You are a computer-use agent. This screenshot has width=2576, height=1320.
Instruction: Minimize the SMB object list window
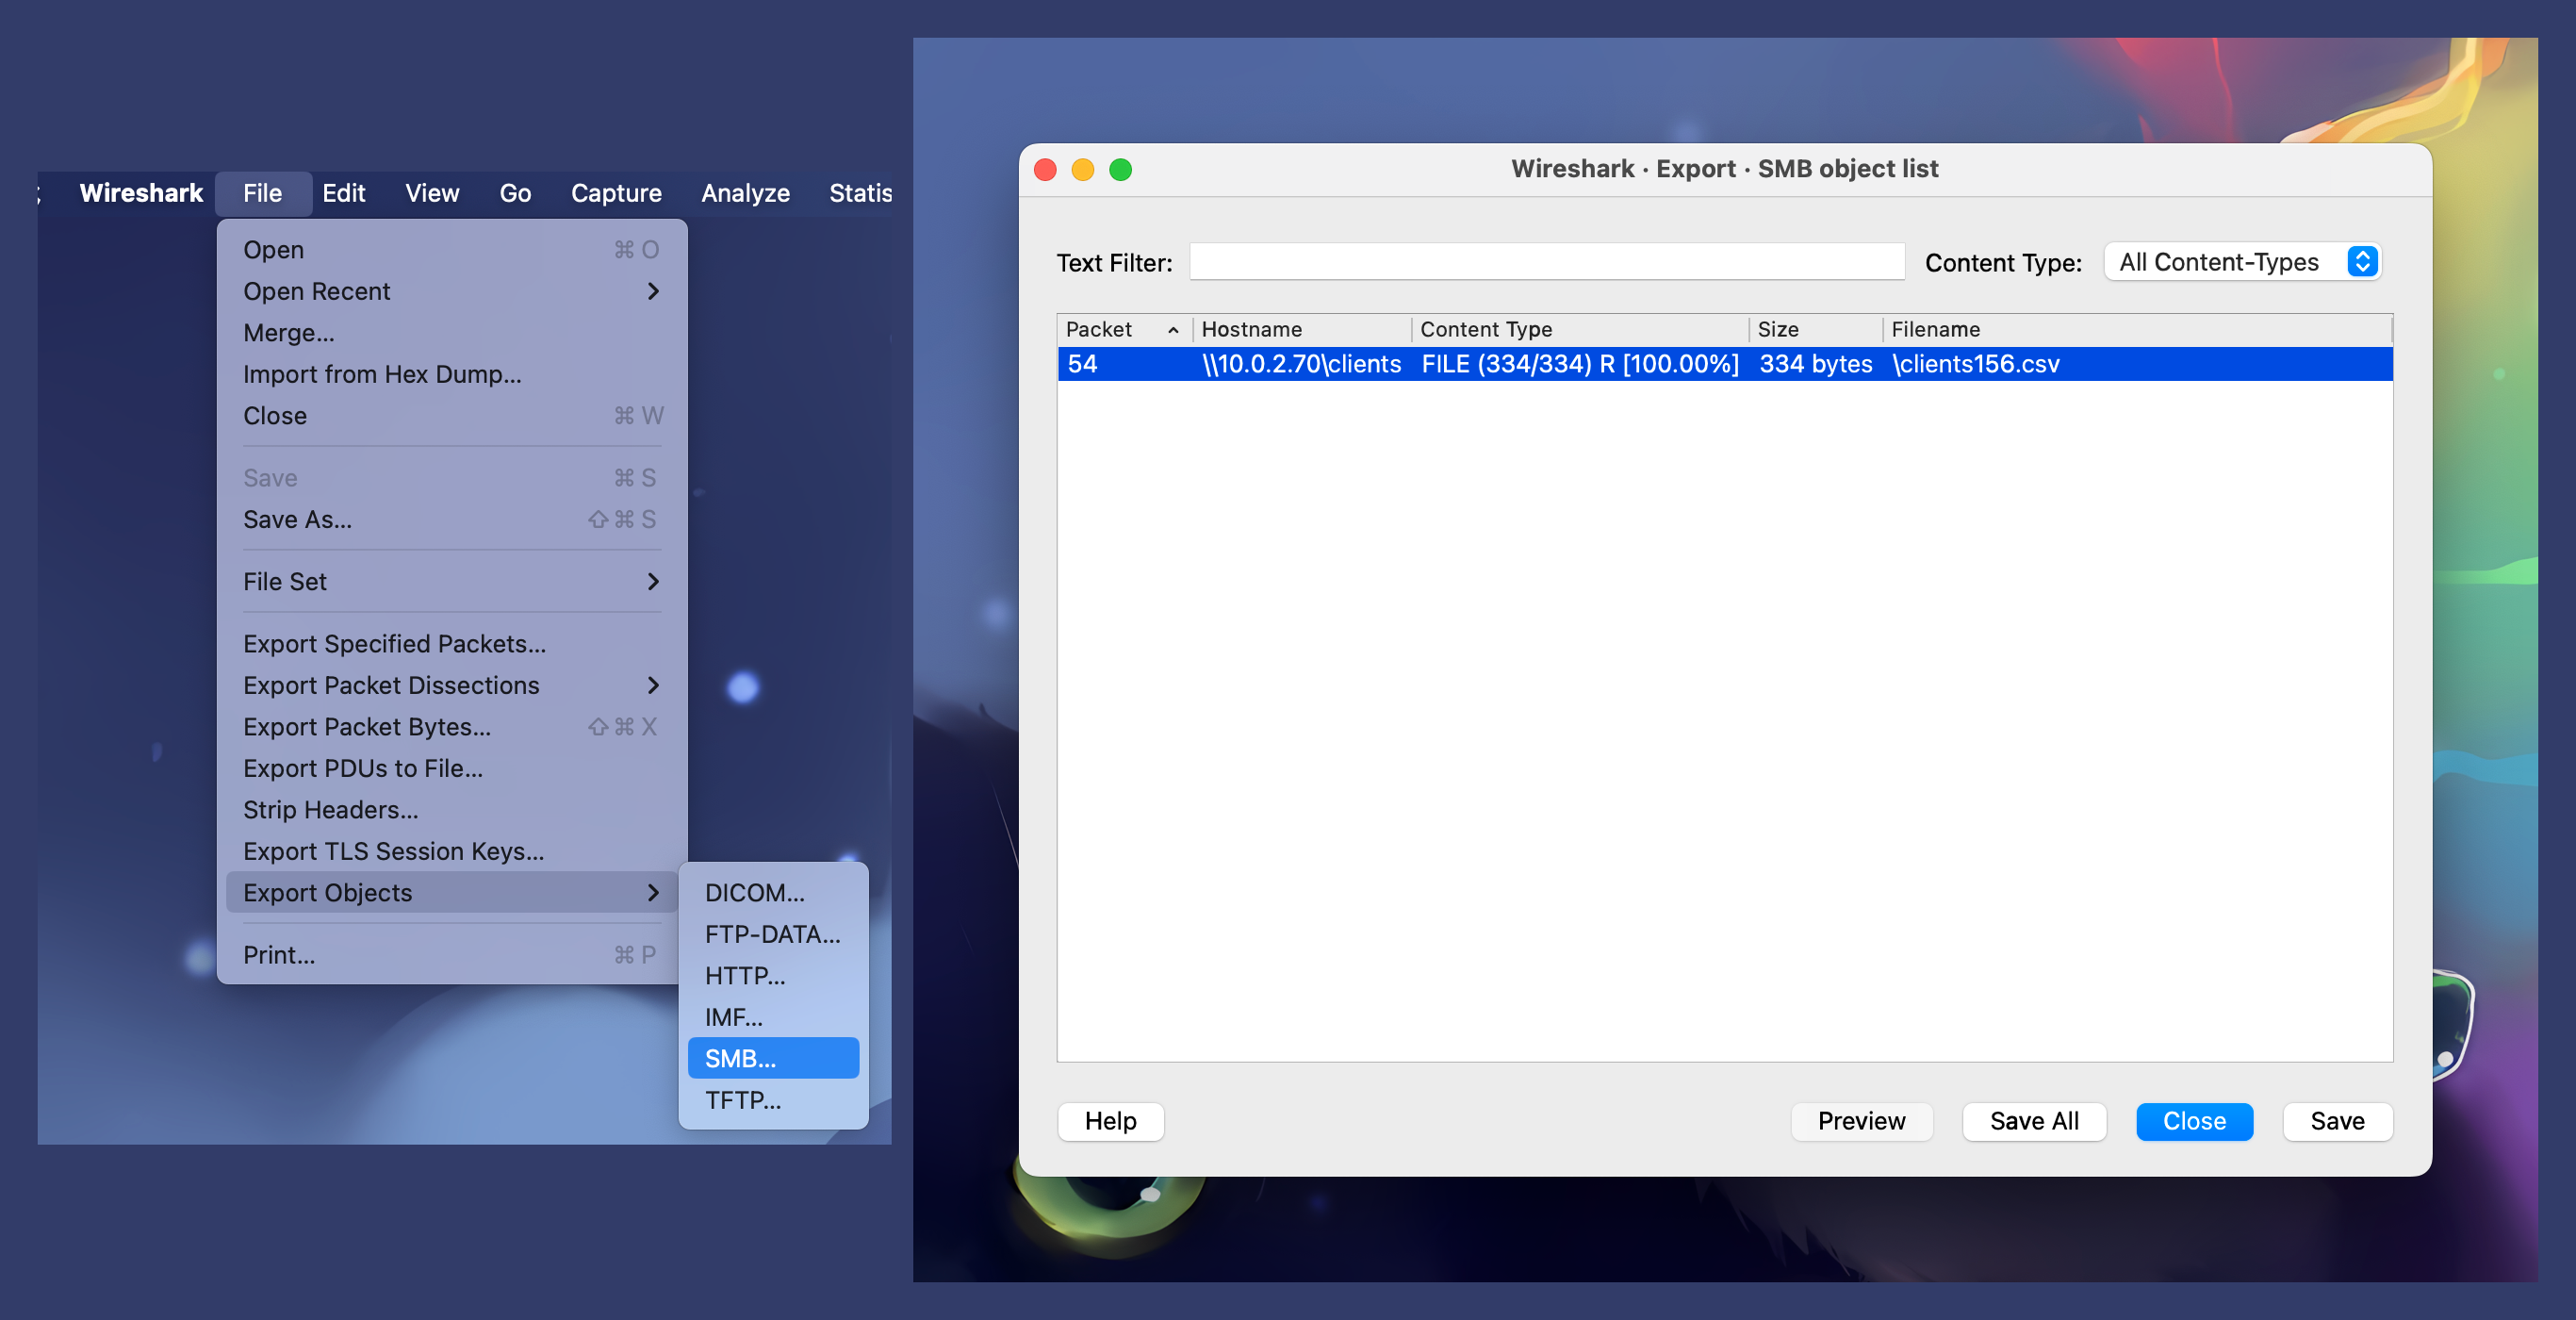point(1083,169)
